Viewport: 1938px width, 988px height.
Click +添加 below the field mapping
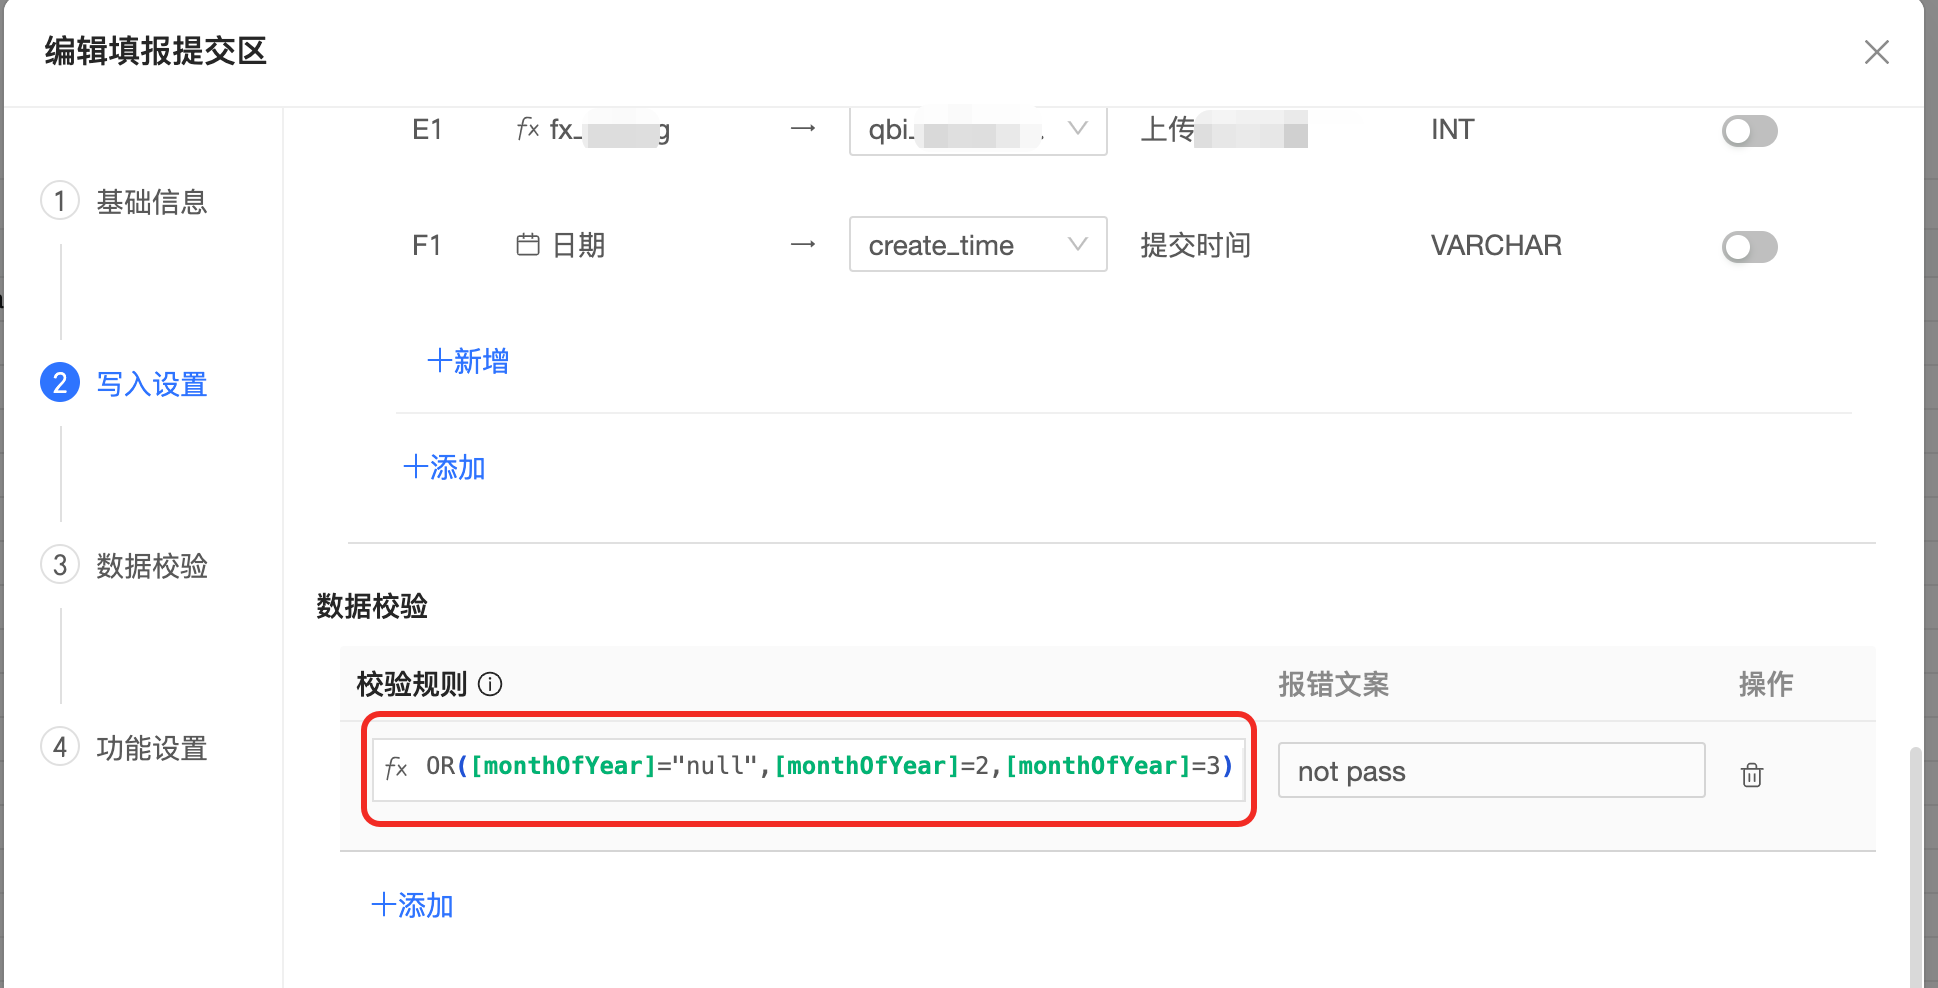pyautogui.click(x=444, y=467)
